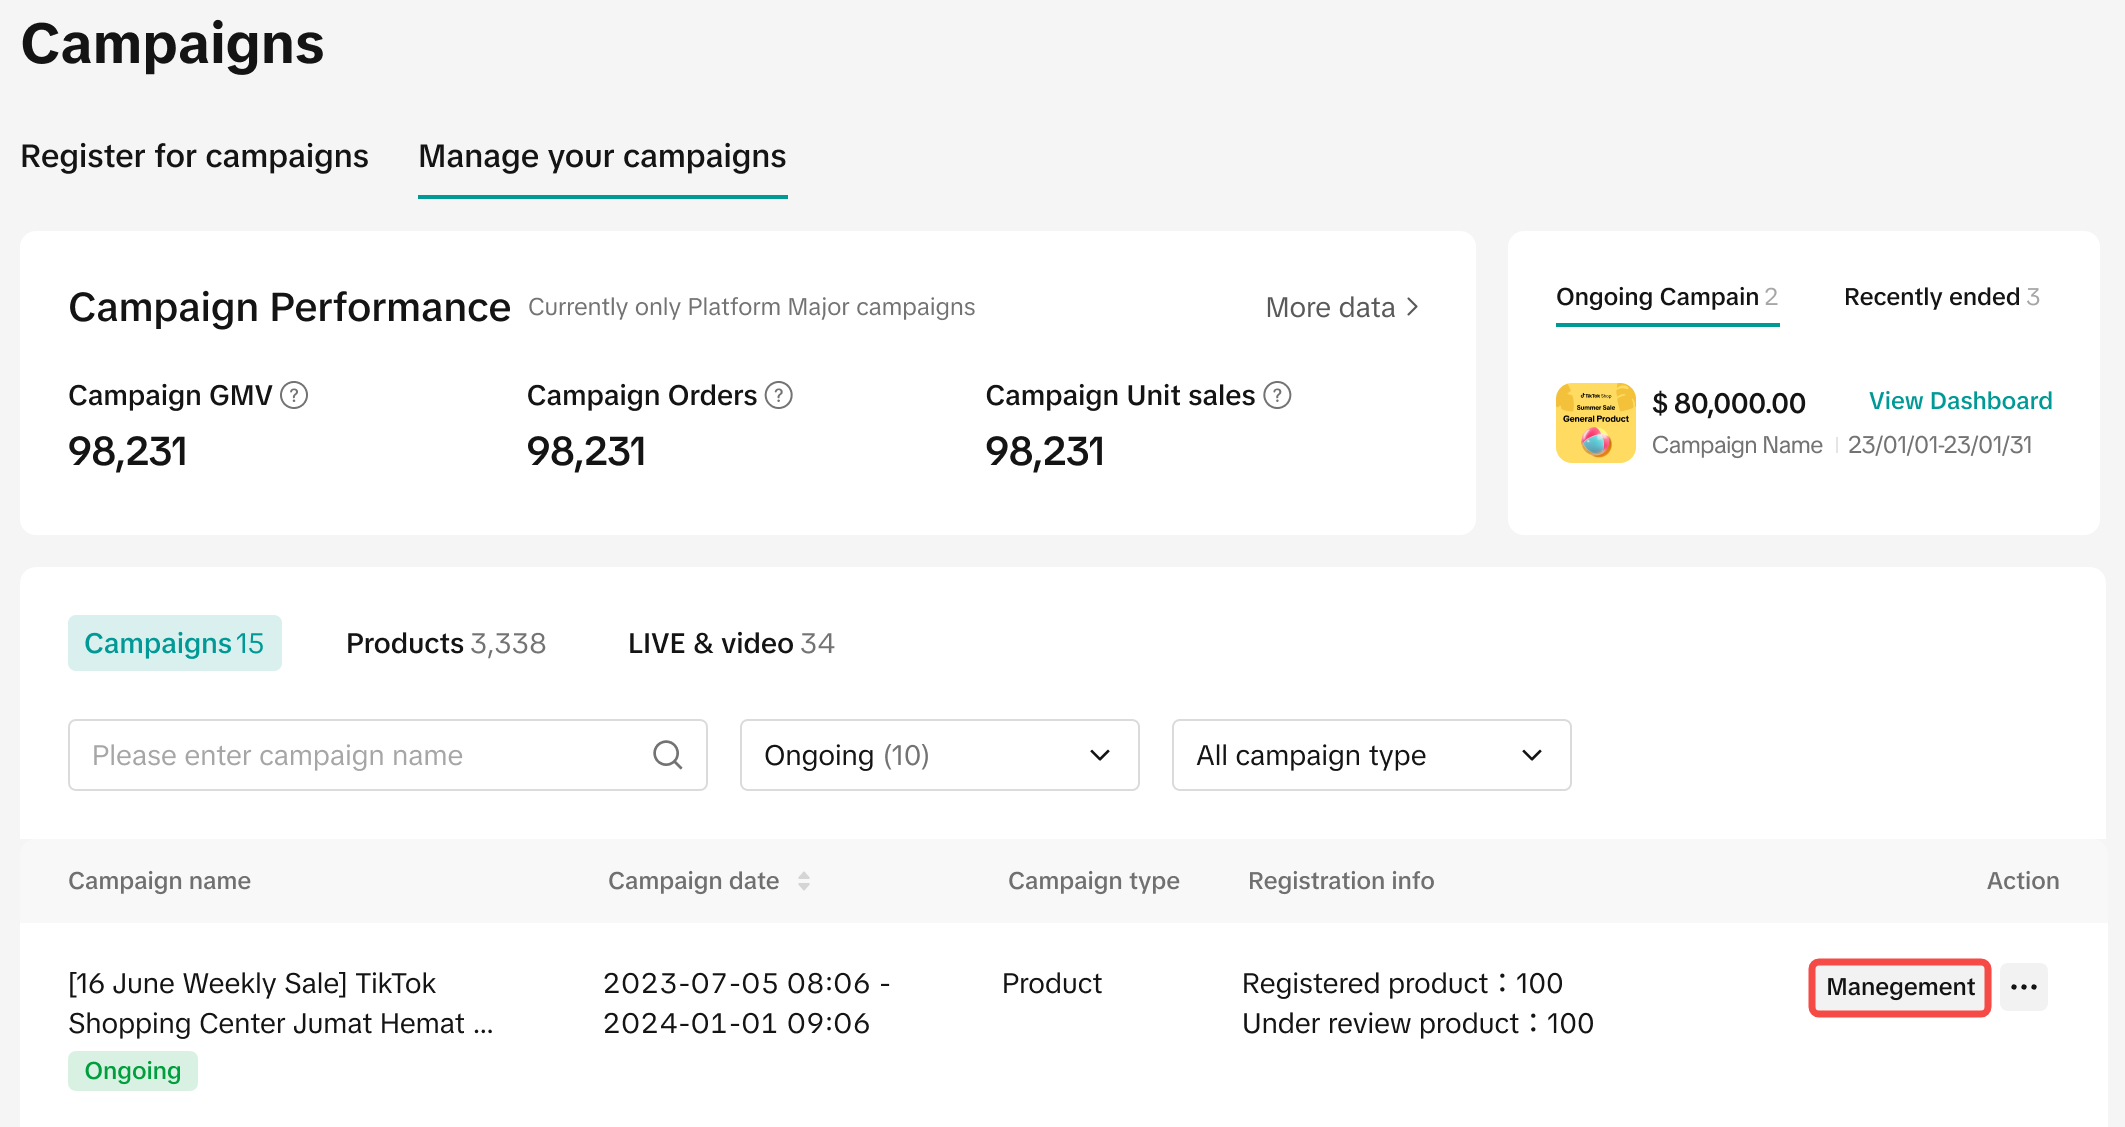2125x1127 pixels.
Task: Click Campaign GMV help question icon
Action: coord(294,396)
